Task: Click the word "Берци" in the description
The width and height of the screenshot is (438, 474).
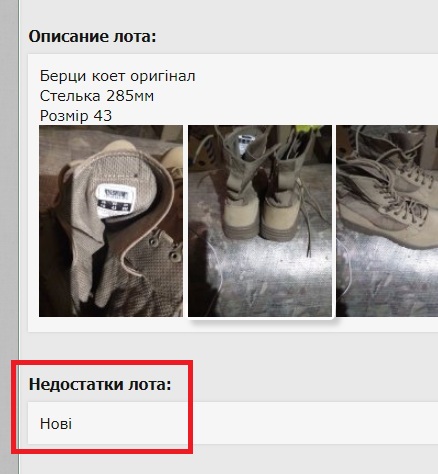Action: point(63,77)
